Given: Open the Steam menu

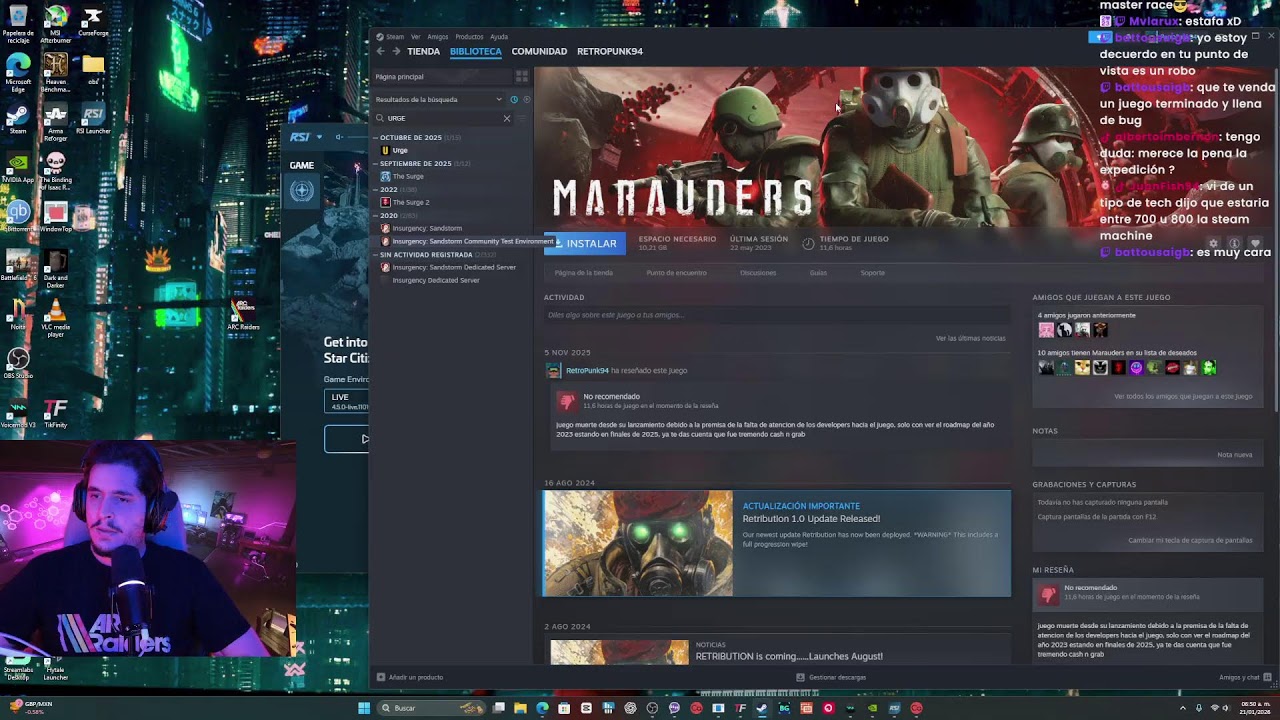Looking at the screenshot, I should coord(395,37).
